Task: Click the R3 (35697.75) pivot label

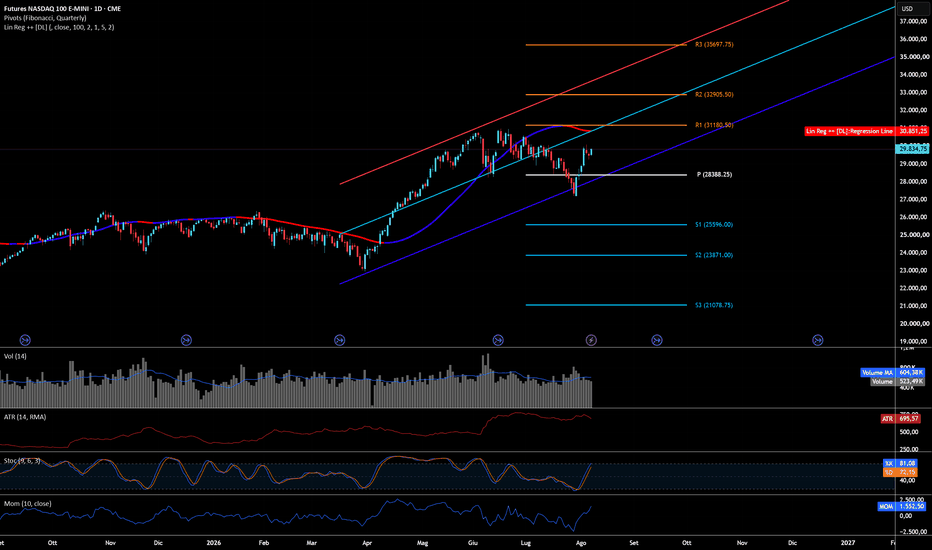Action: [x=714, y=45]
